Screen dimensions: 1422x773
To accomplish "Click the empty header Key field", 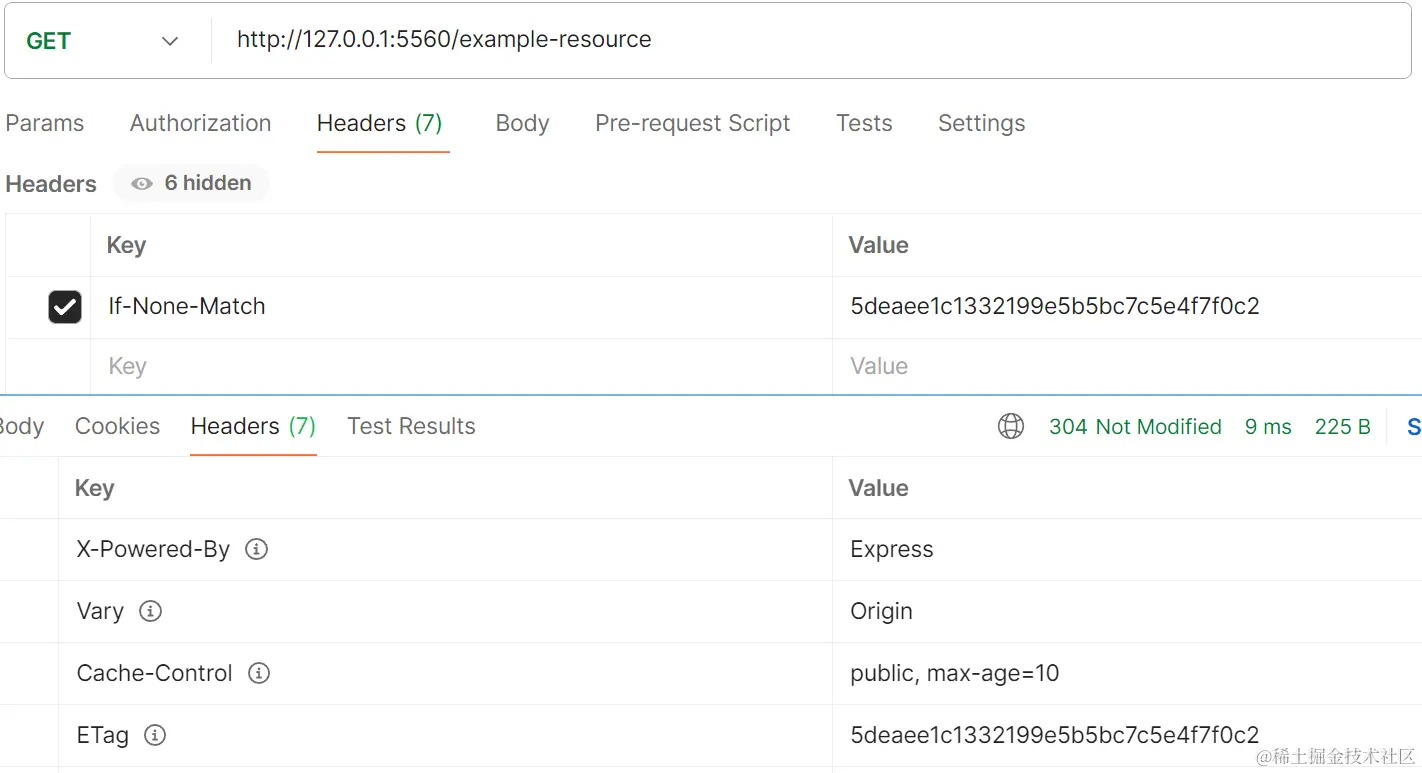I will [x=461, y=366].
